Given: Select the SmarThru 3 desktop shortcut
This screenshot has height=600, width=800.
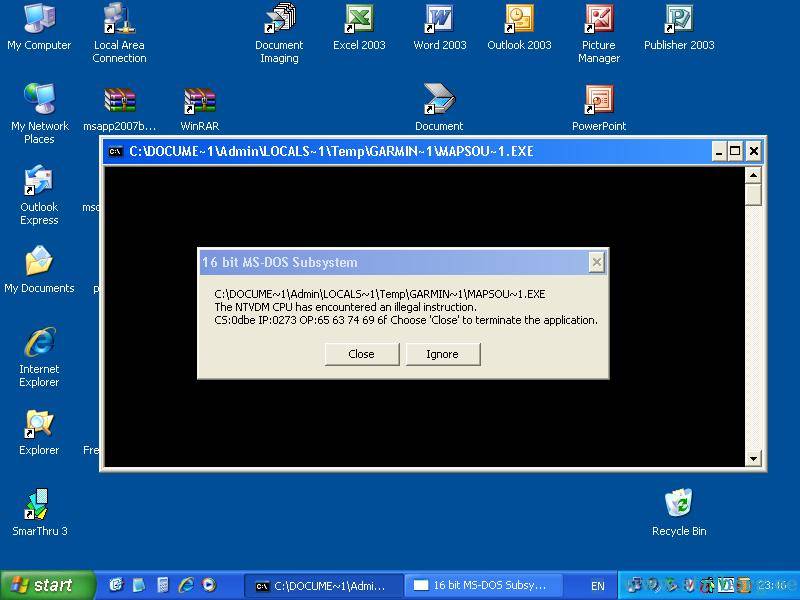Looking at the screenshot, I should tap(39, 512).
